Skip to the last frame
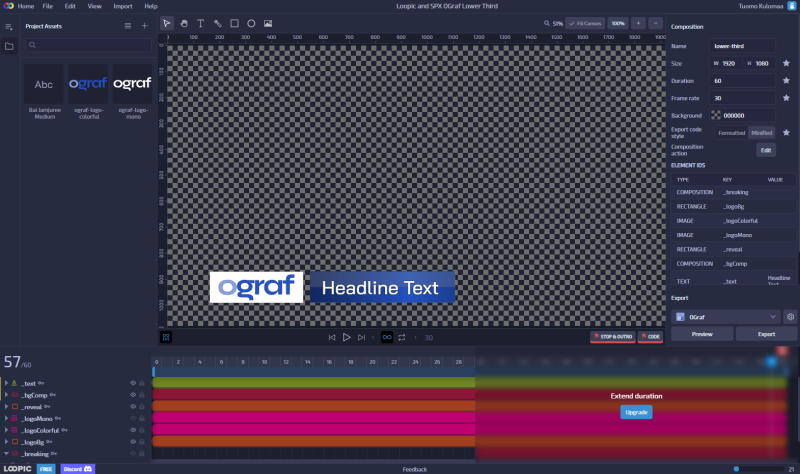The width and height of the screenshot is (800, 474). pyautogui.click(x=361, y=337)
